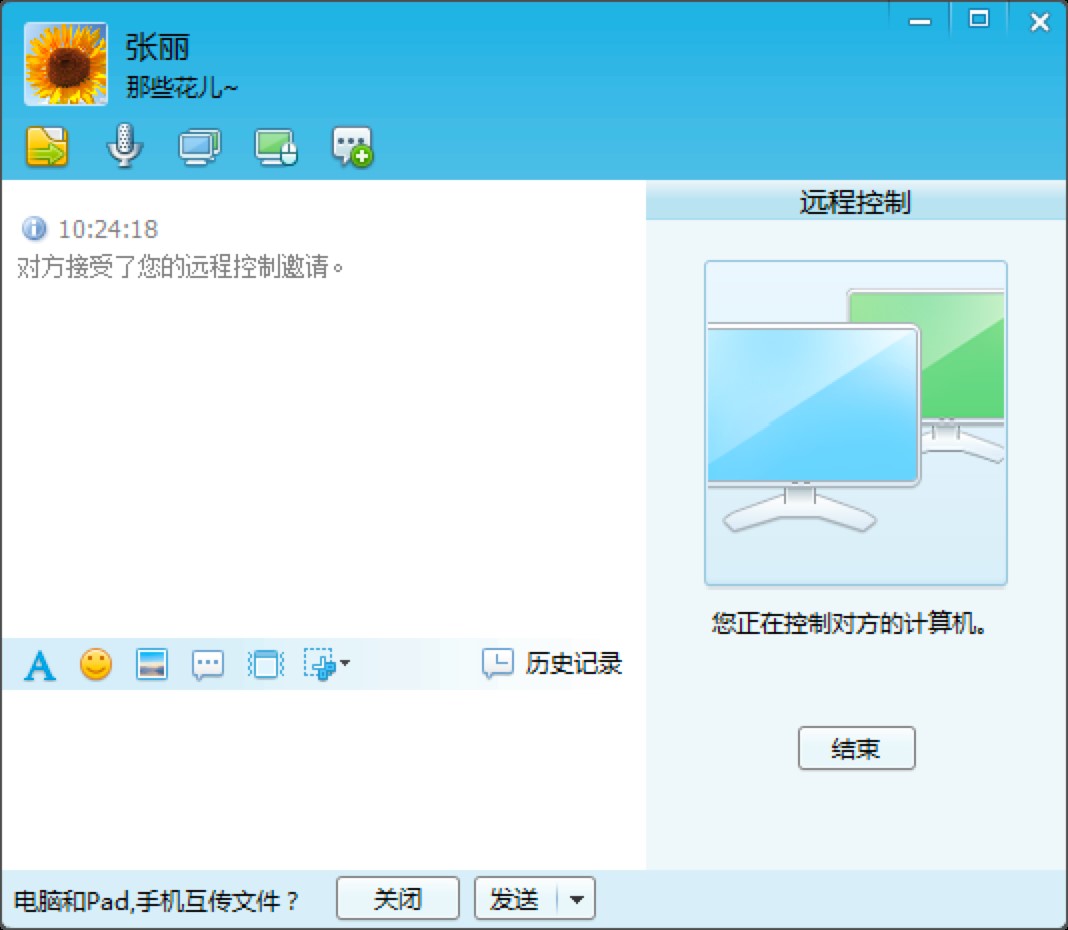Open the 发送 send options dropdown
This screenshot has height=930, width=1068.
pos(576,897)
